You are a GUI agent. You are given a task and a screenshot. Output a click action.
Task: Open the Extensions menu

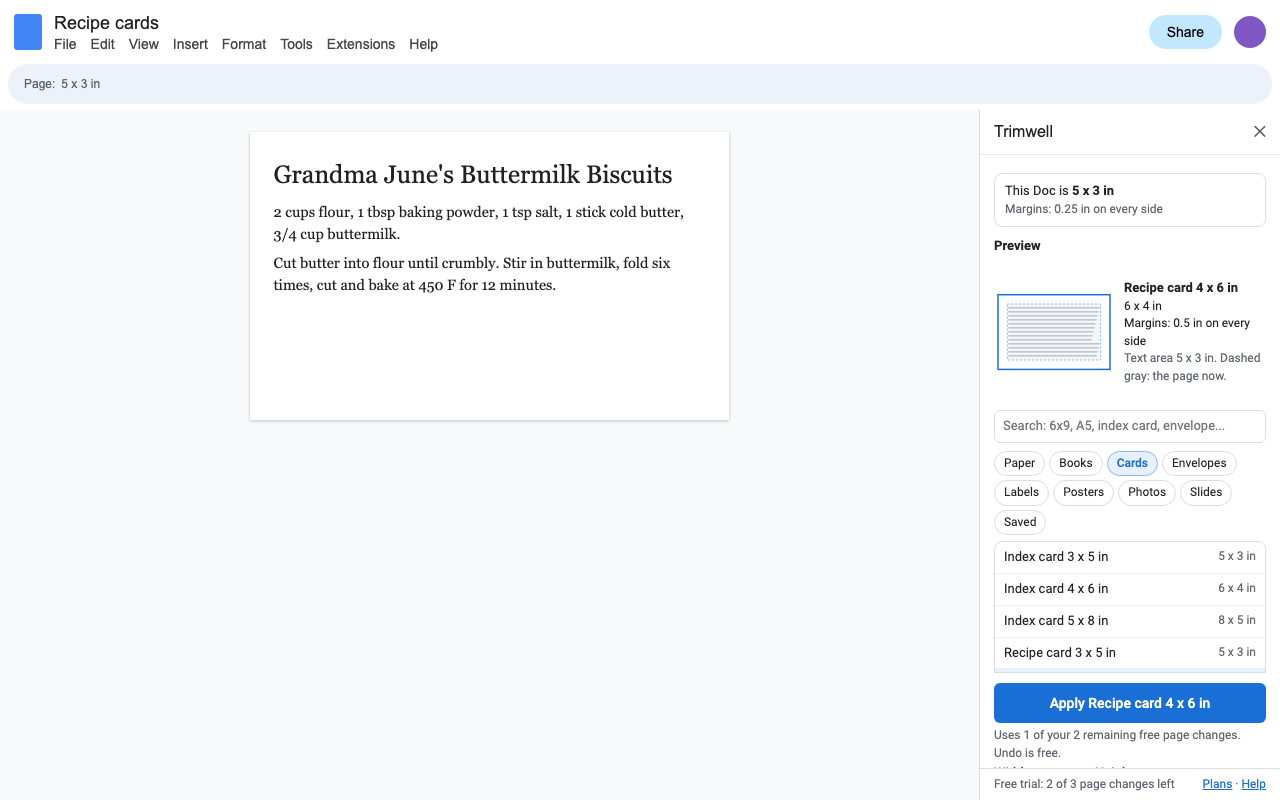click(361, 44)
